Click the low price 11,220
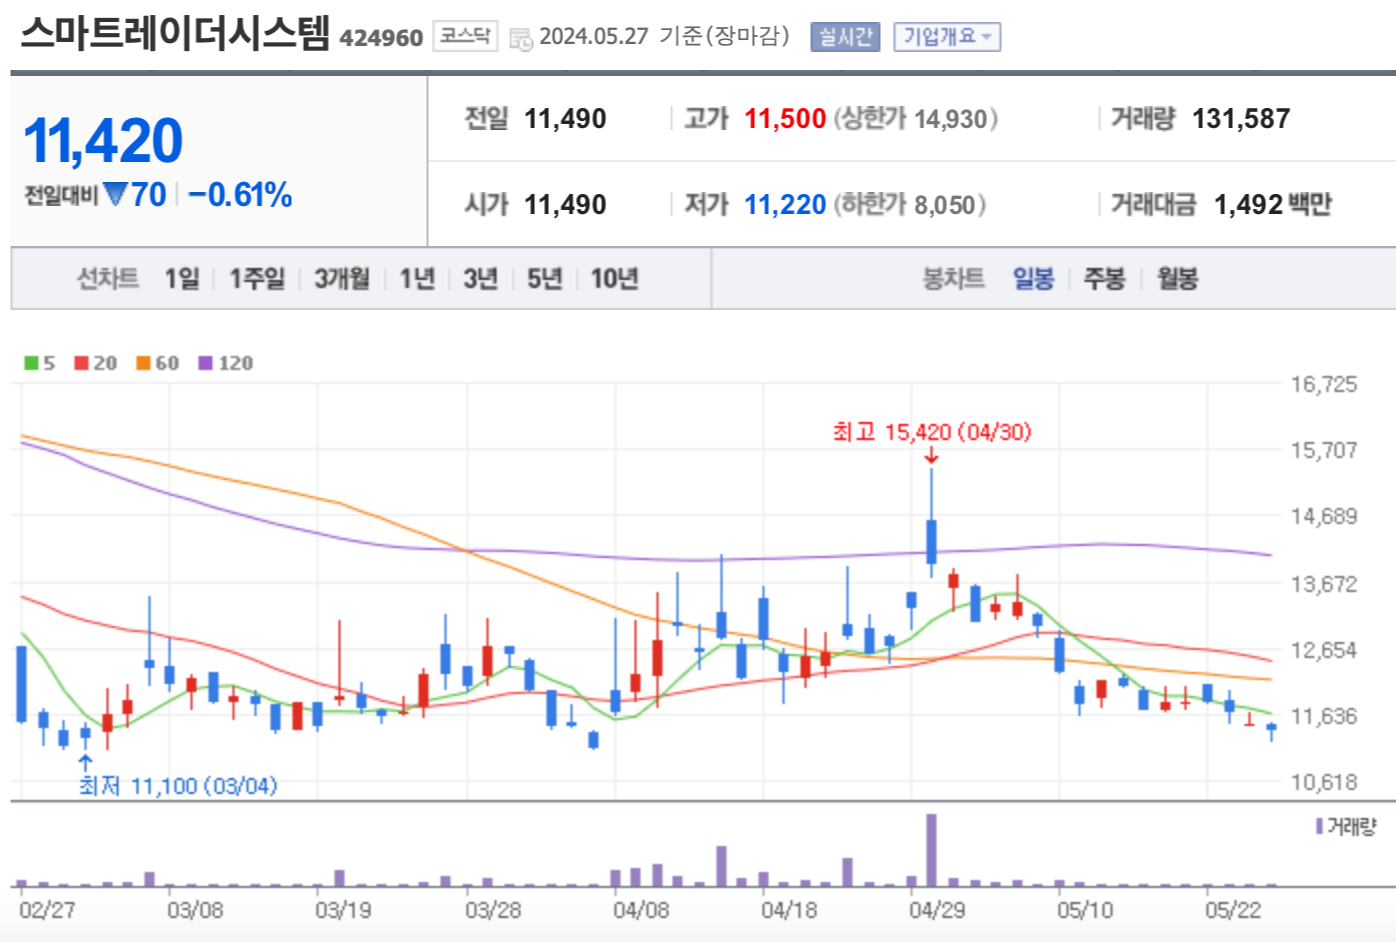This screenshot has width=1396, height=942. click(x=785, y=205)
